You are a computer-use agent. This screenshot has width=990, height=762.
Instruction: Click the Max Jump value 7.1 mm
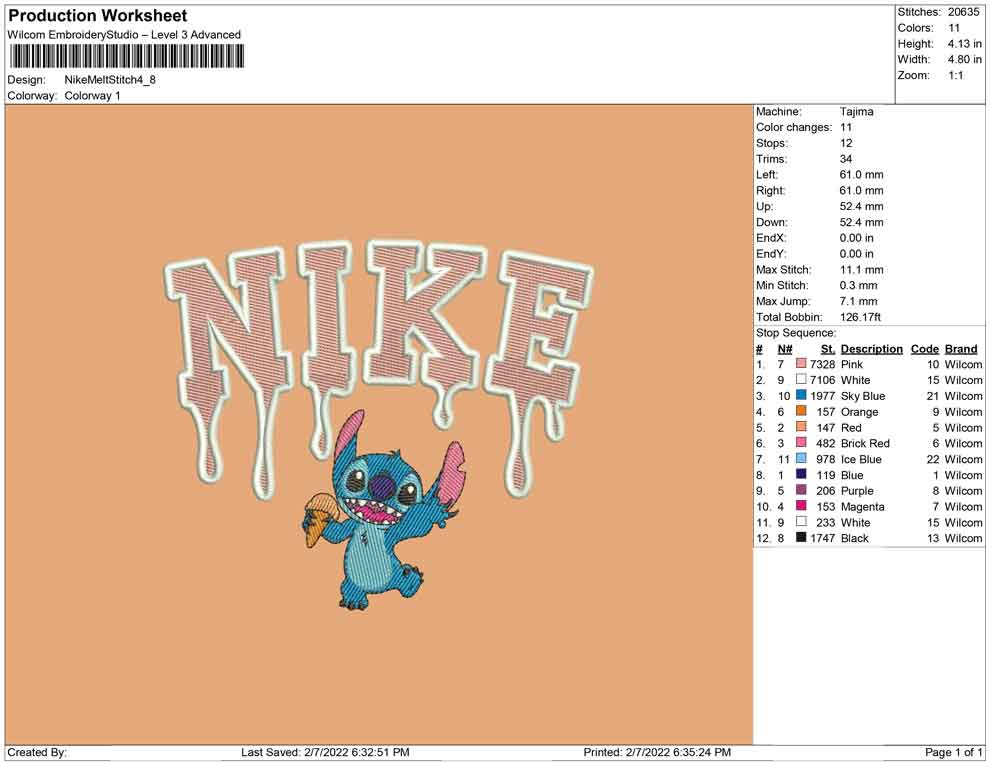pyautogui.click(x=858, y=301)
